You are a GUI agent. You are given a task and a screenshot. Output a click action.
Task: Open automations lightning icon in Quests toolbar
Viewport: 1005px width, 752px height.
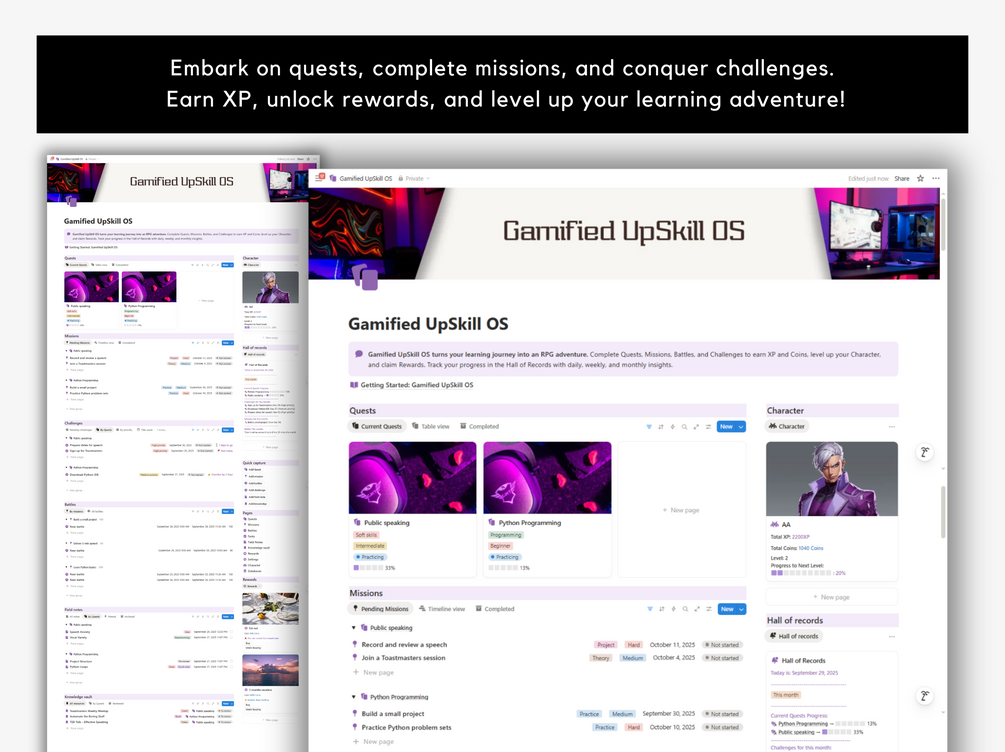click(x=672, y=426)
